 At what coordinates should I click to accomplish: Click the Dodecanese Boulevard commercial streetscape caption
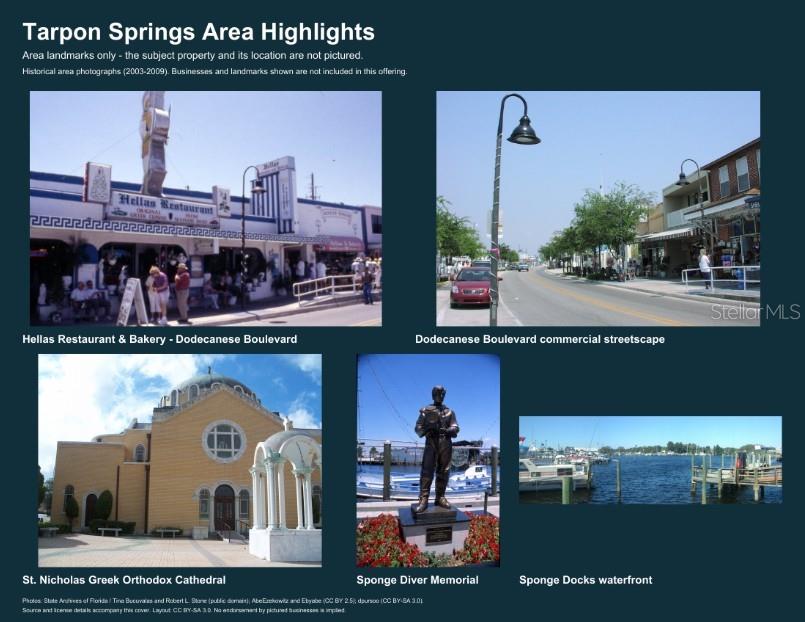[x=540, y=339]
